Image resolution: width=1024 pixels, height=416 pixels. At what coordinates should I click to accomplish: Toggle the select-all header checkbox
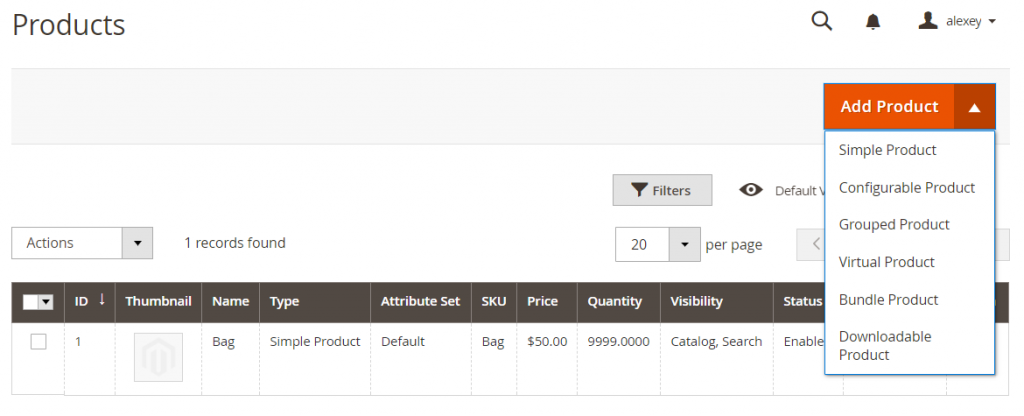pos(30,302)
